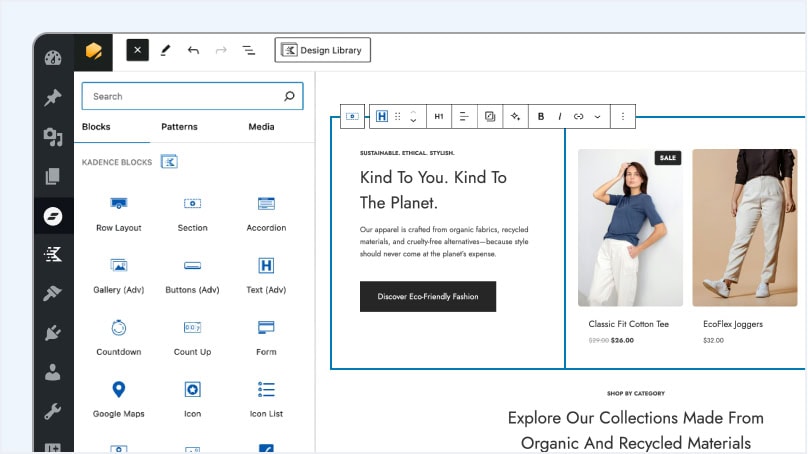This screenshot has height=454, width=808.
Task: Switch to the Media tab
Action: tap(261, 127)
